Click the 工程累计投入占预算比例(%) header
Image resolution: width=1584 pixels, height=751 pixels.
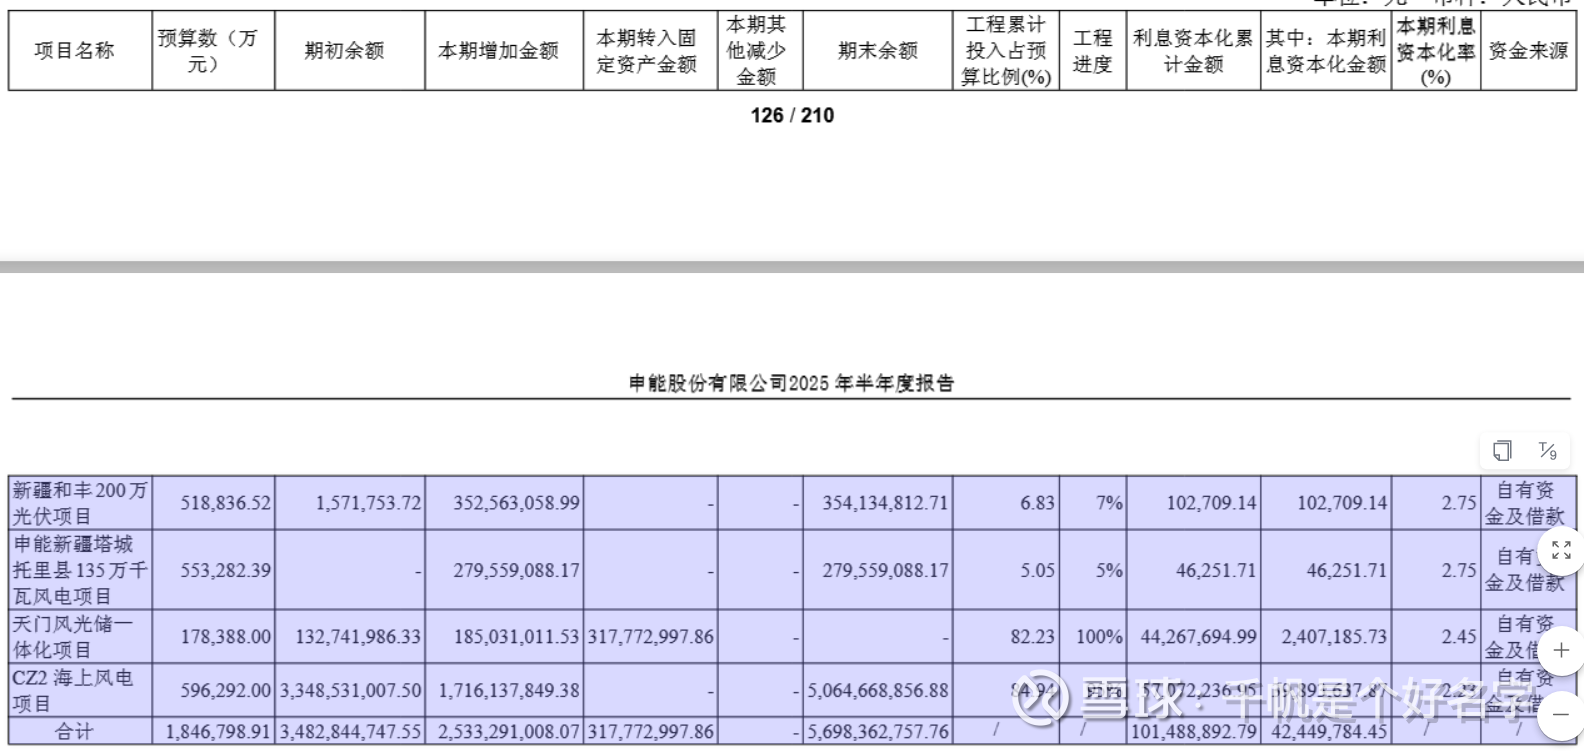click(1006, 50)
